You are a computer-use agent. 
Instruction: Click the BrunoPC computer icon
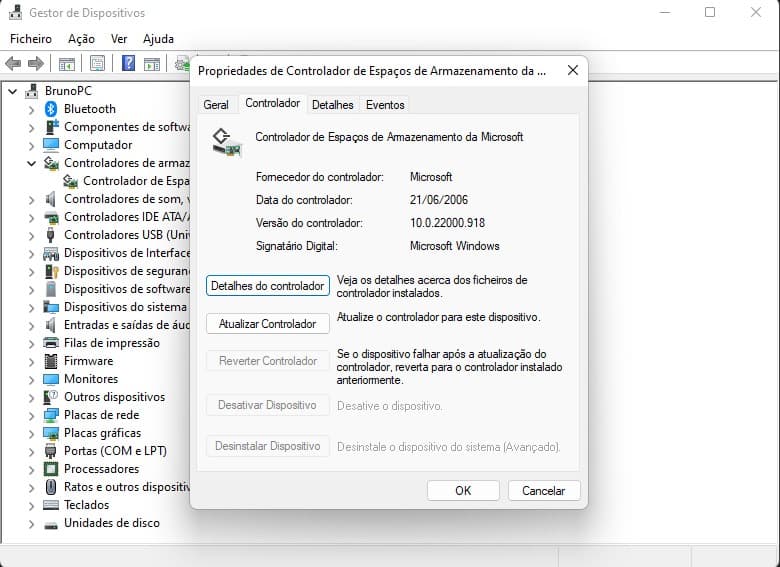click(x=32, y=91)
